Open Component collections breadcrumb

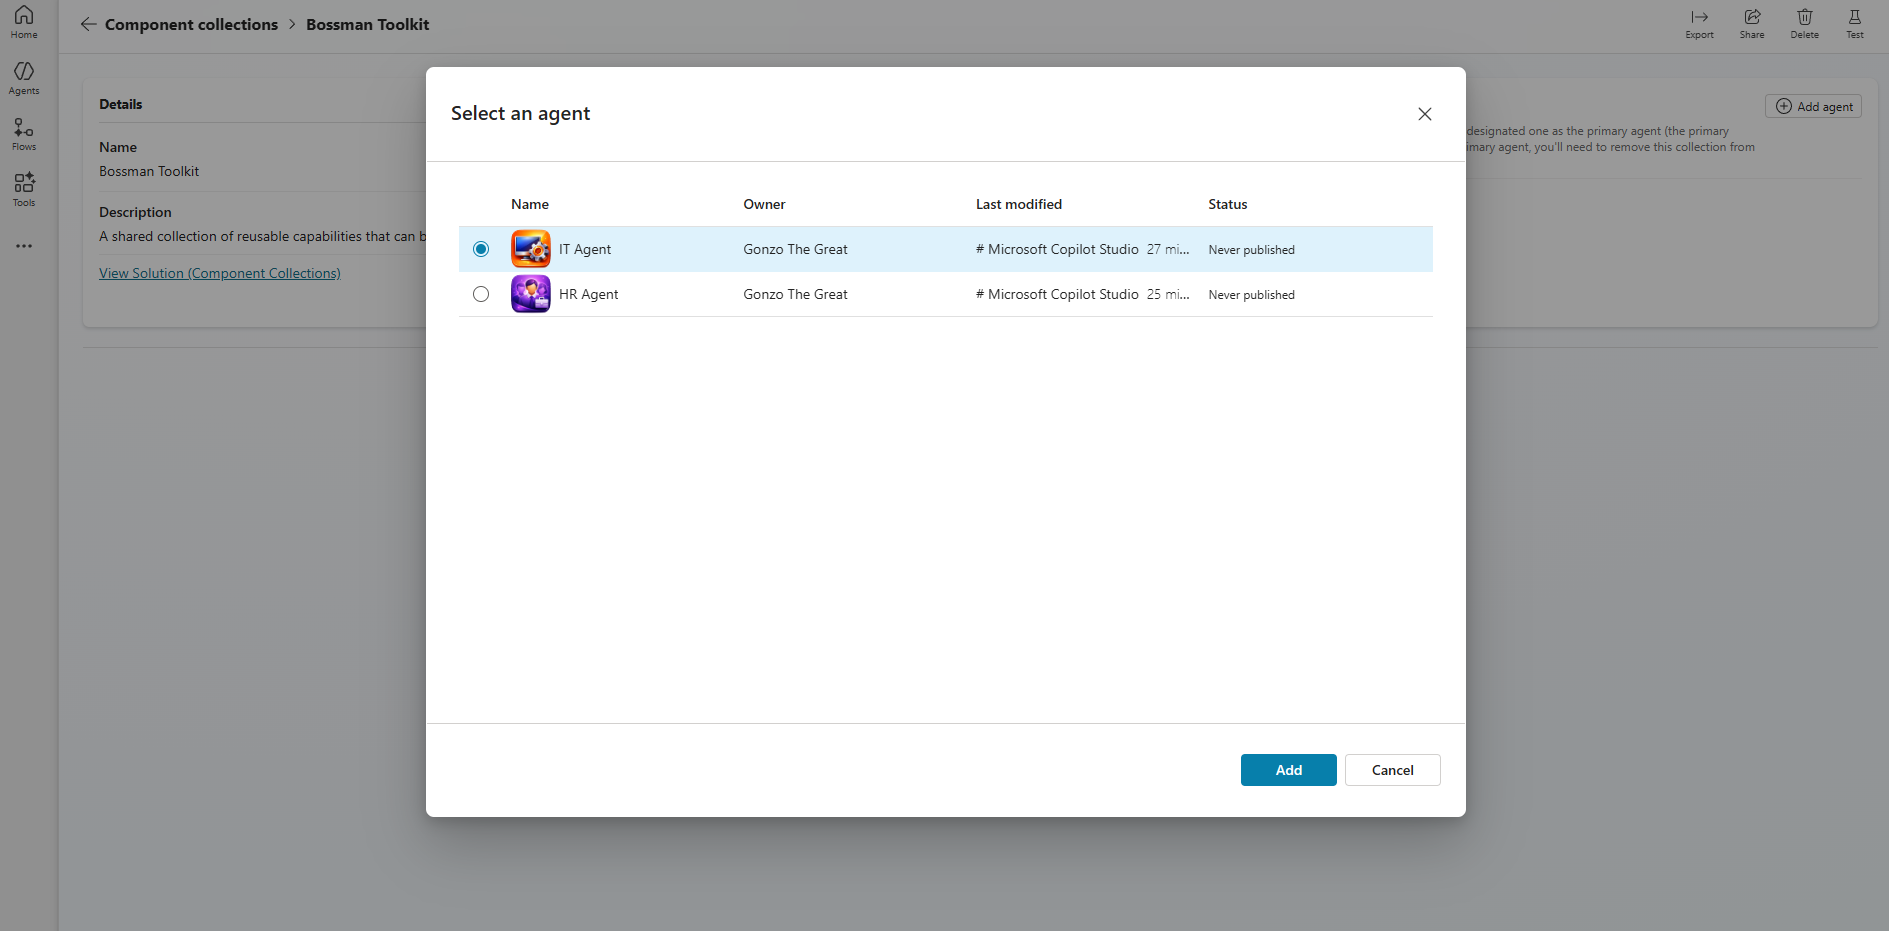point(191,25)
